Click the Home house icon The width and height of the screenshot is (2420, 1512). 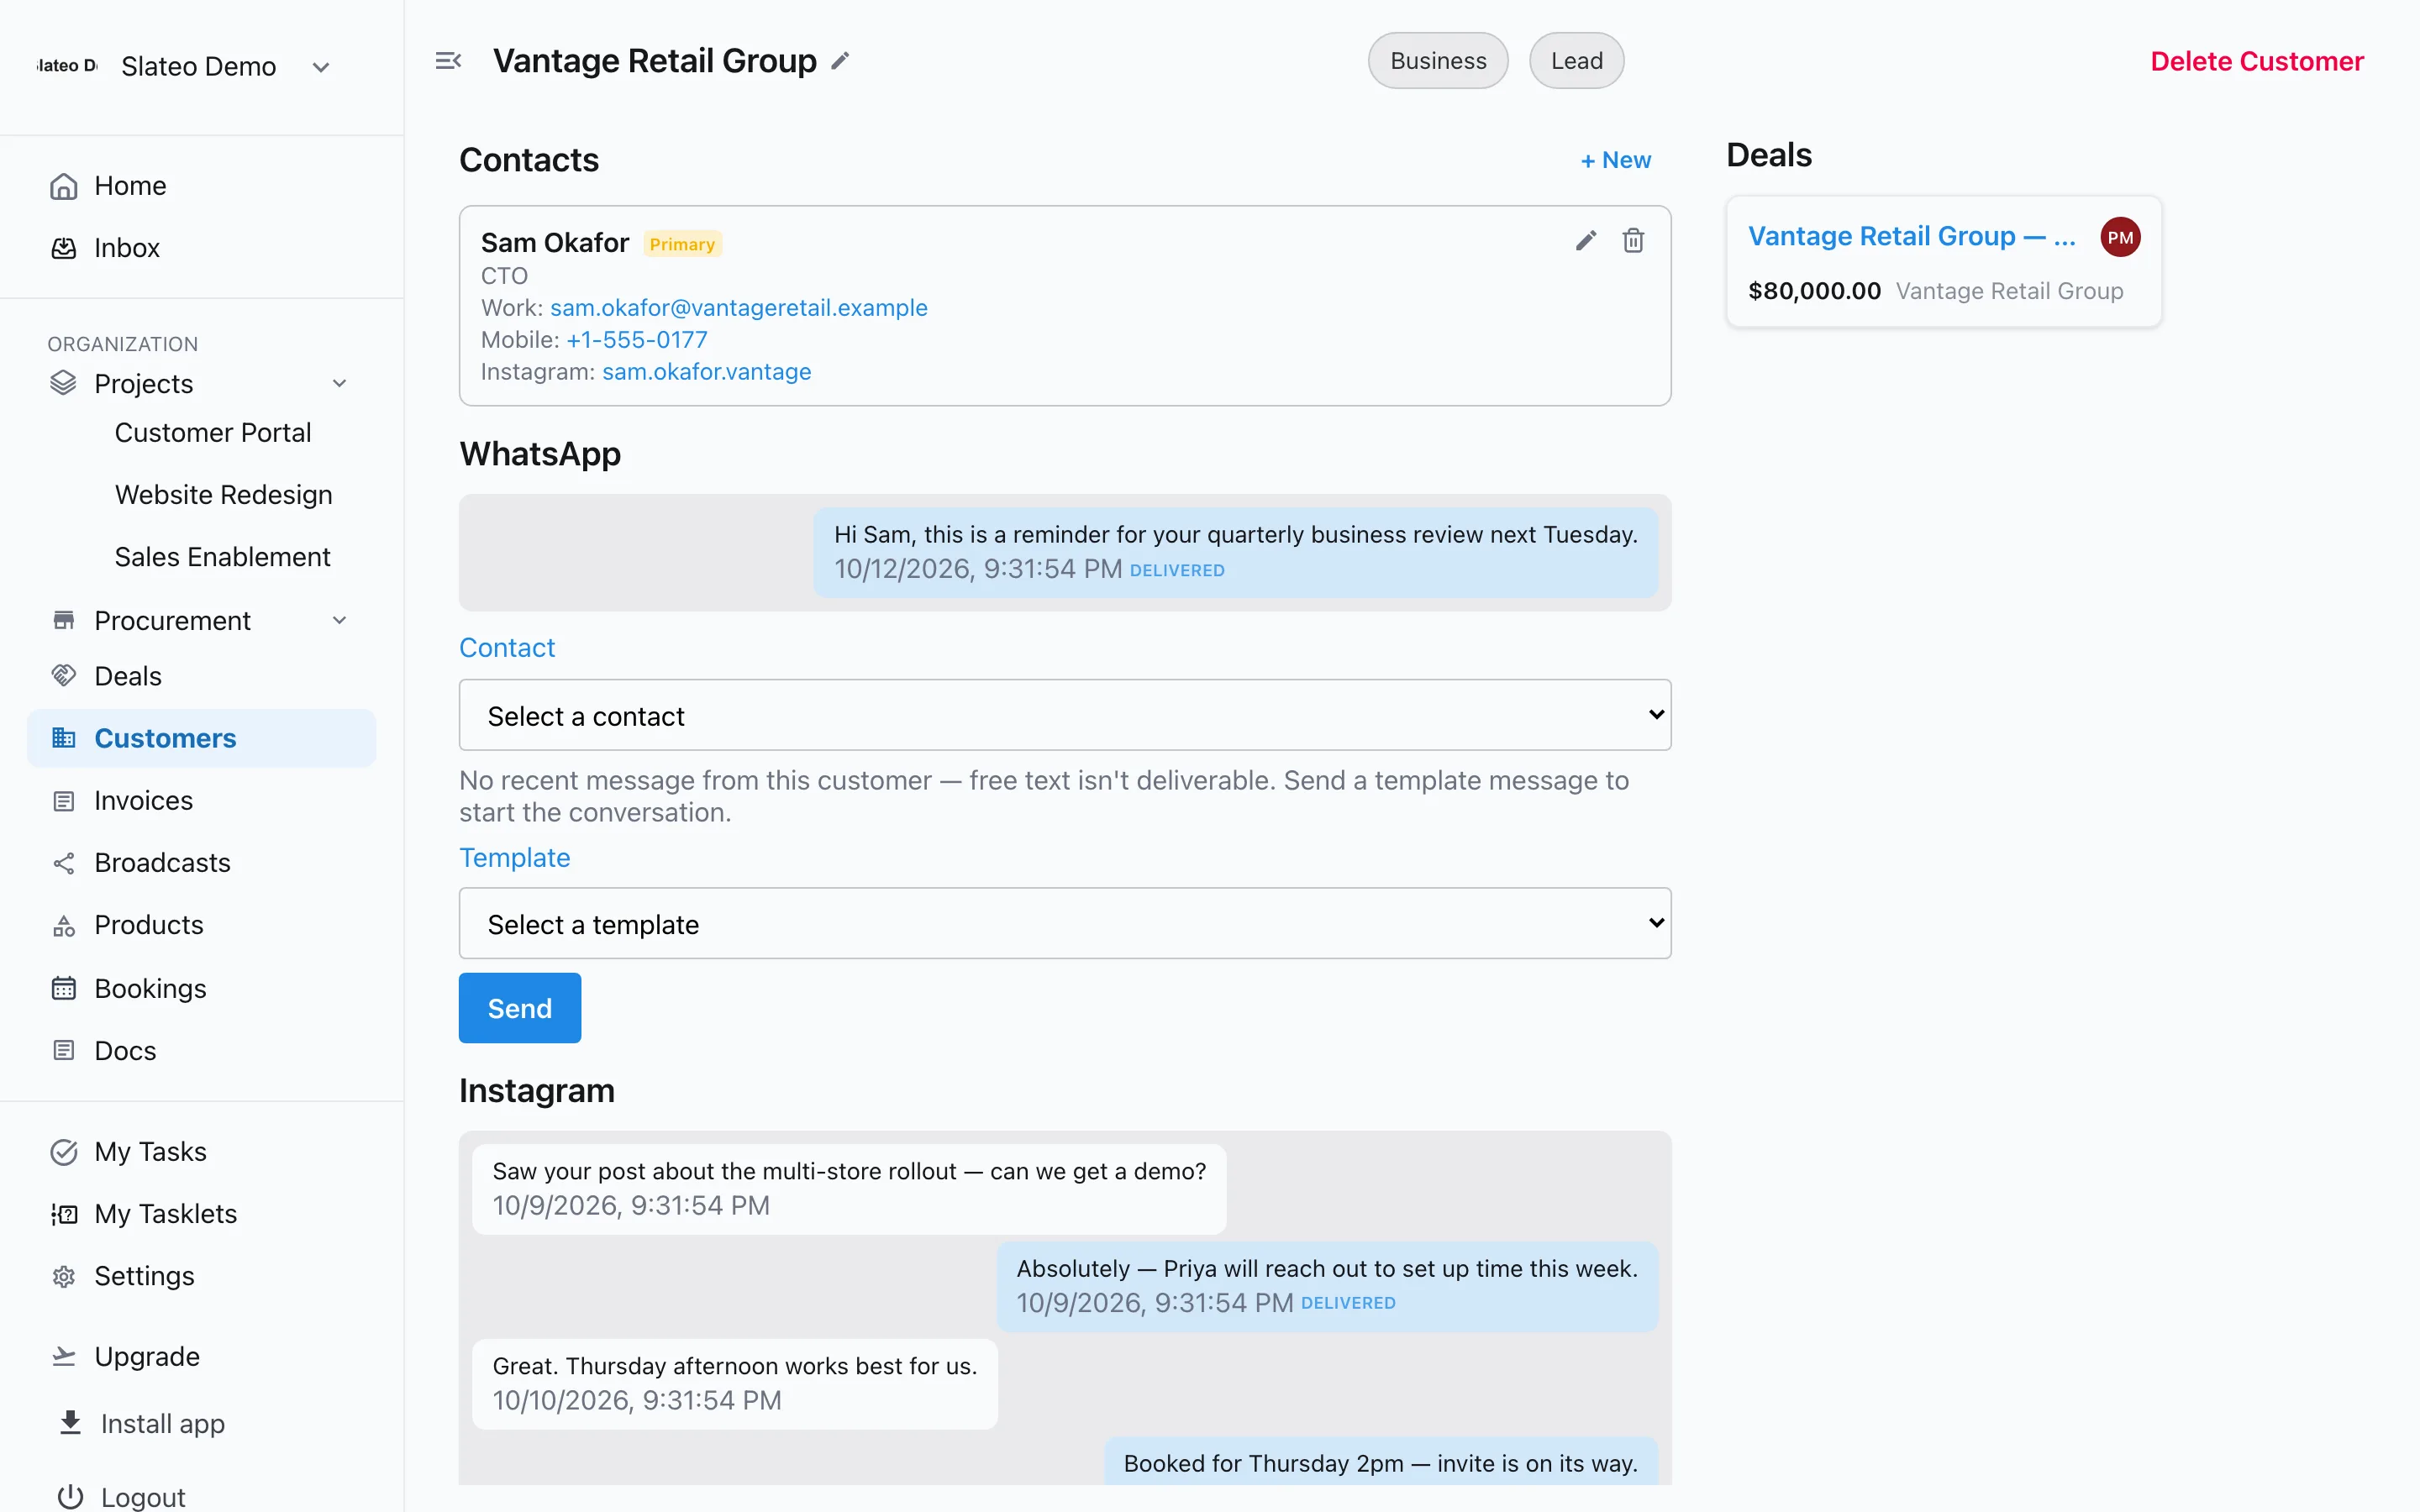click(64, 186)
